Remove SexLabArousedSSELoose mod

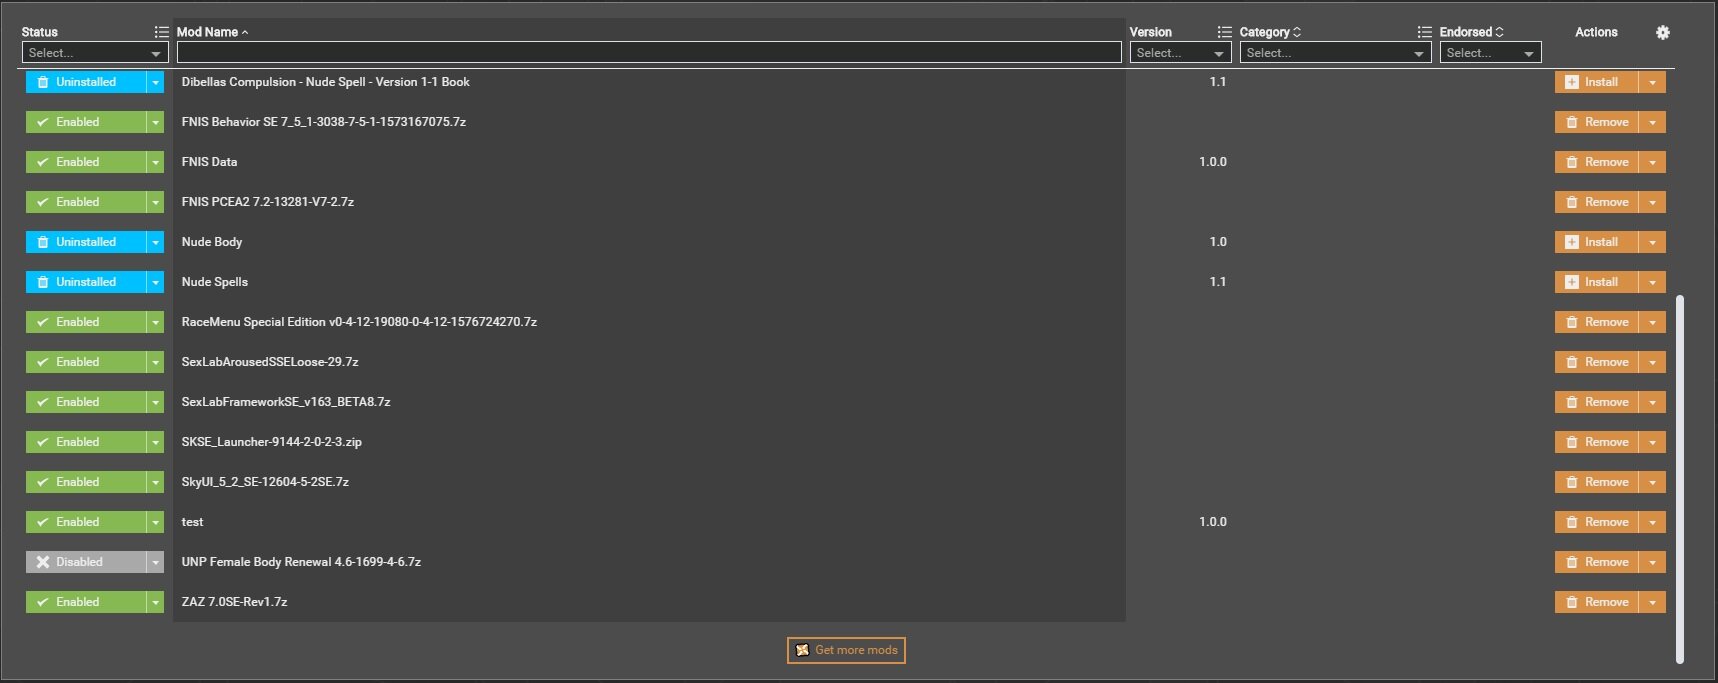tap(1596, 362)
